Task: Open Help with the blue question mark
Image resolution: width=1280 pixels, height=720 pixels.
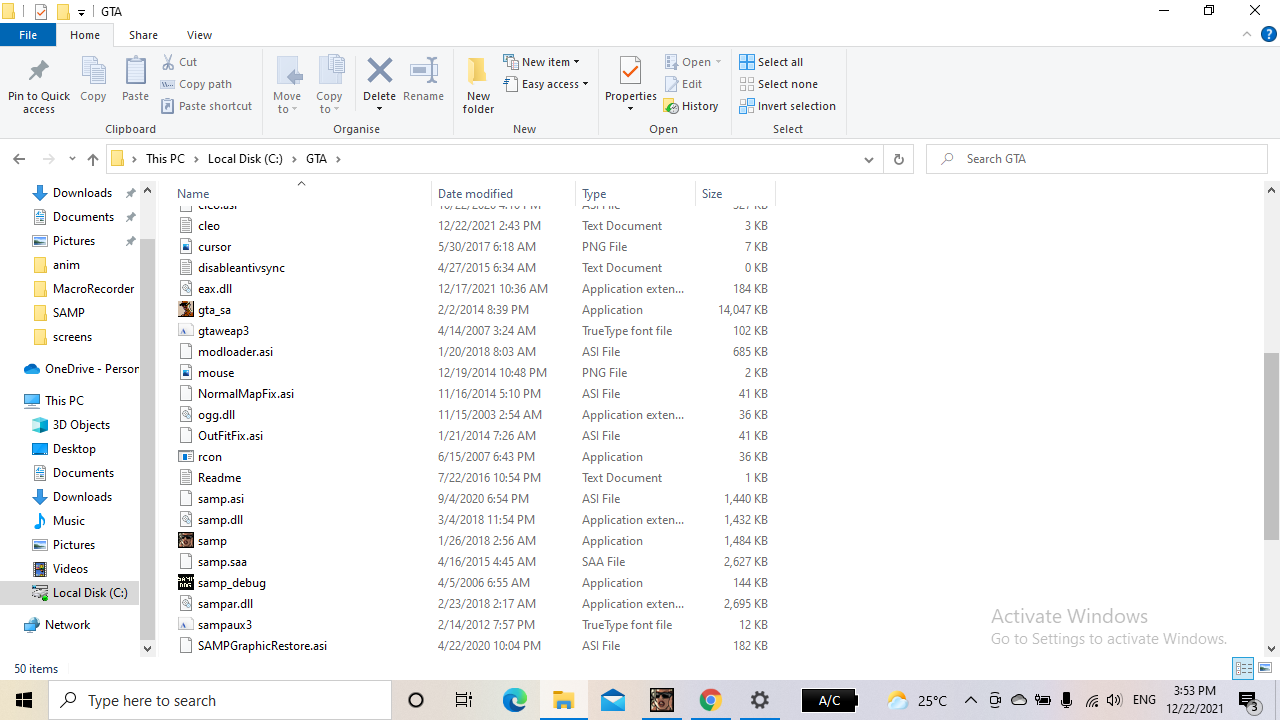Action: [x=1269, y=34]
